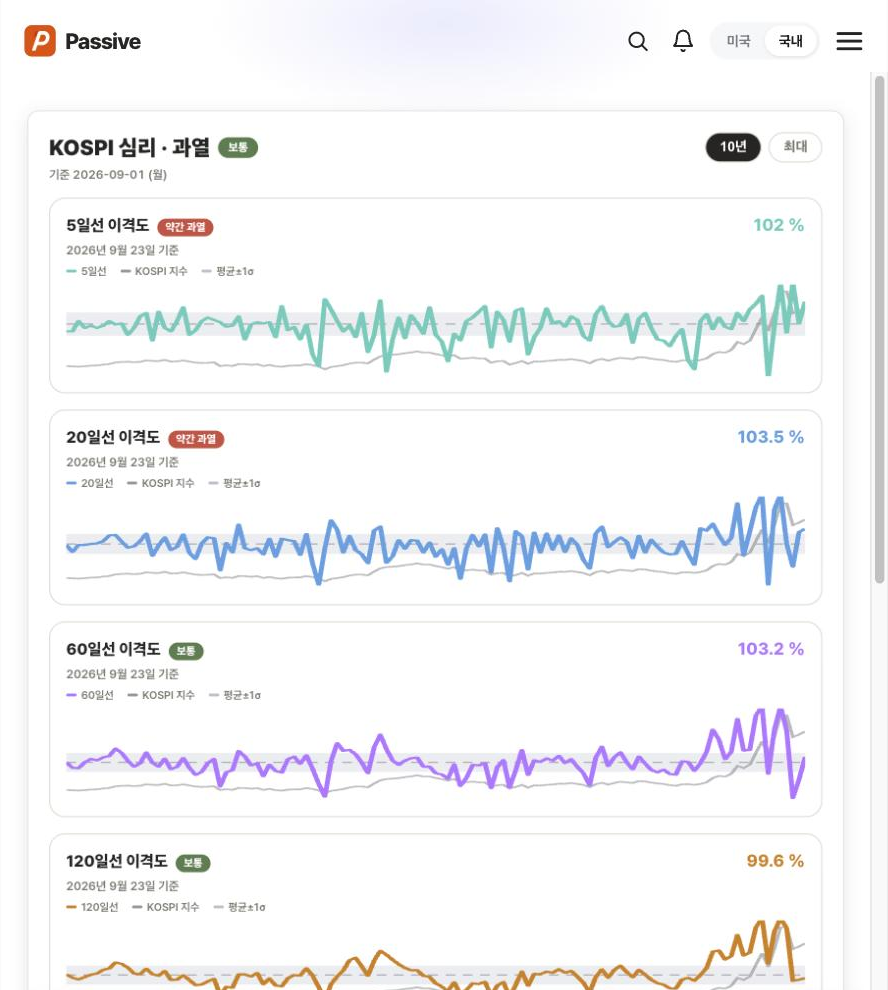Click the Passive brand name link
Image resolution: width=888 pixels, height=990 pixels.
click(x=103, y=42)
